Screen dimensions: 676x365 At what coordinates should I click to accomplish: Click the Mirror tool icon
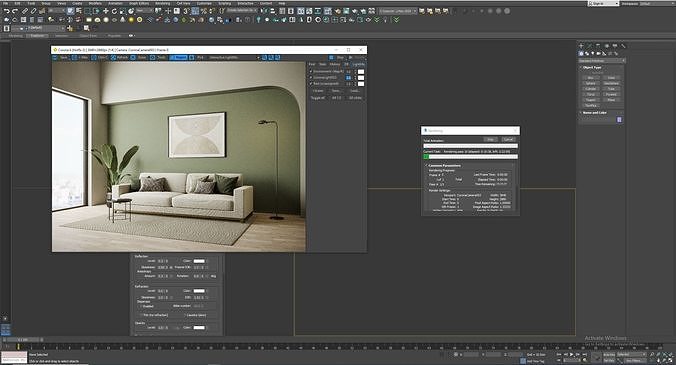[x=264, y=11]
